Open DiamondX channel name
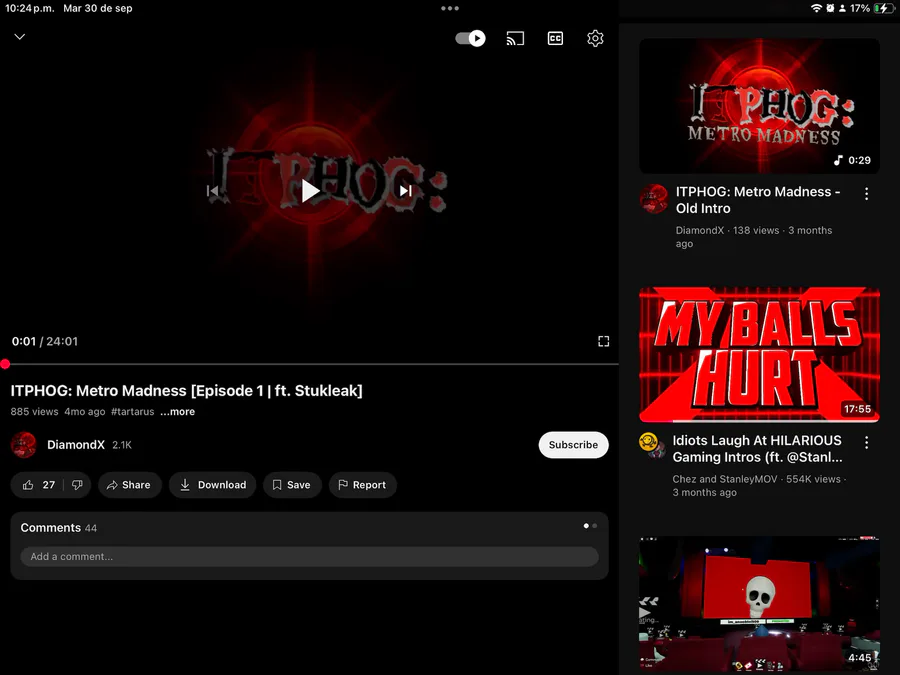 coord(76,445)
